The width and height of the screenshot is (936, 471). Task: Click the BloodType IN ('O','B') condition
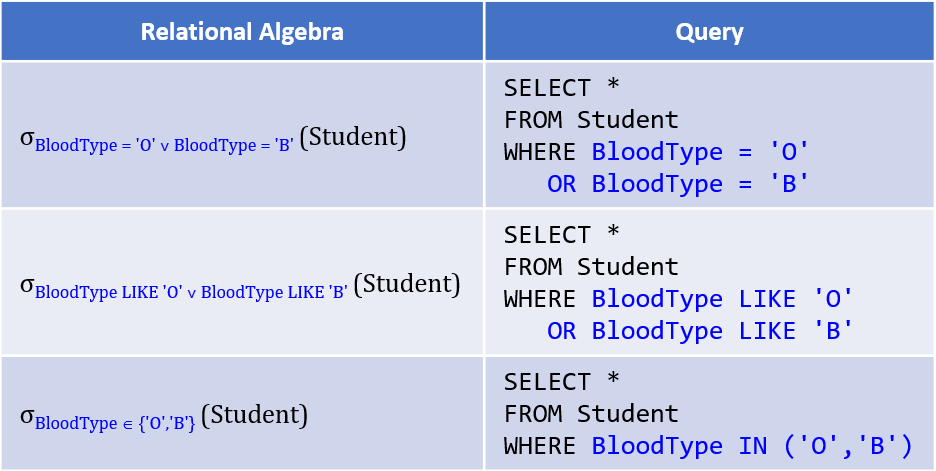click(x=753, y=446)
